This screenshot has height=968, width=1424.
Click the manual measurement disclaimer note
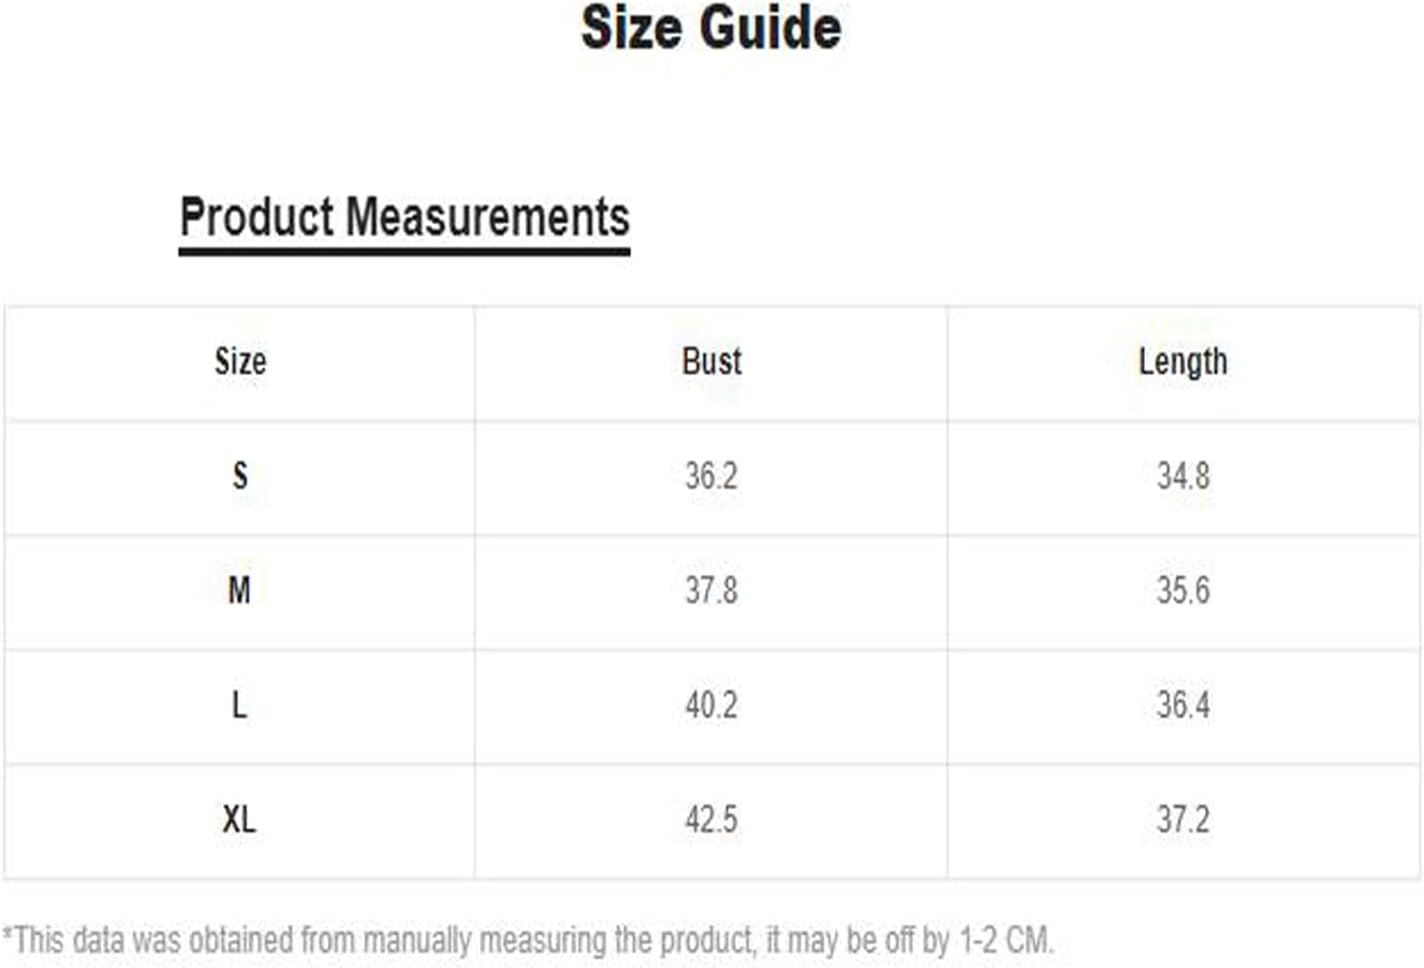[x=528, y=940]
